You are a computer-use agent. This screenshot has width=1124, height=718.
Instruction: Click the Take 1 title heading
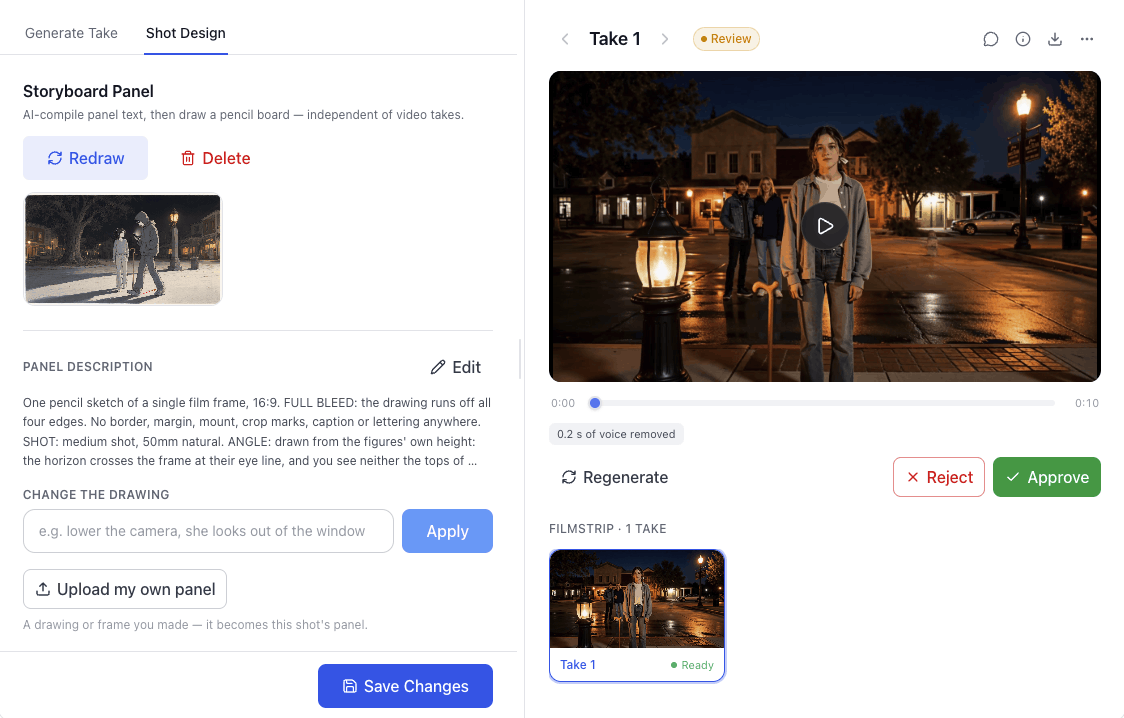pyautogui.click(x=615, y=39)
